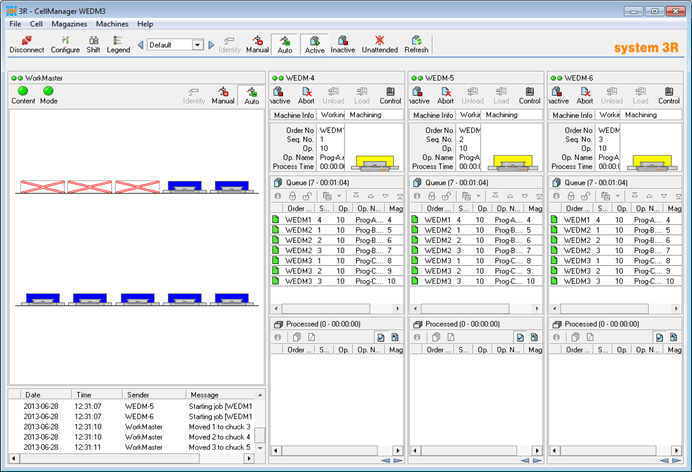Go to previous layout with left arrow

pos(140,45)
